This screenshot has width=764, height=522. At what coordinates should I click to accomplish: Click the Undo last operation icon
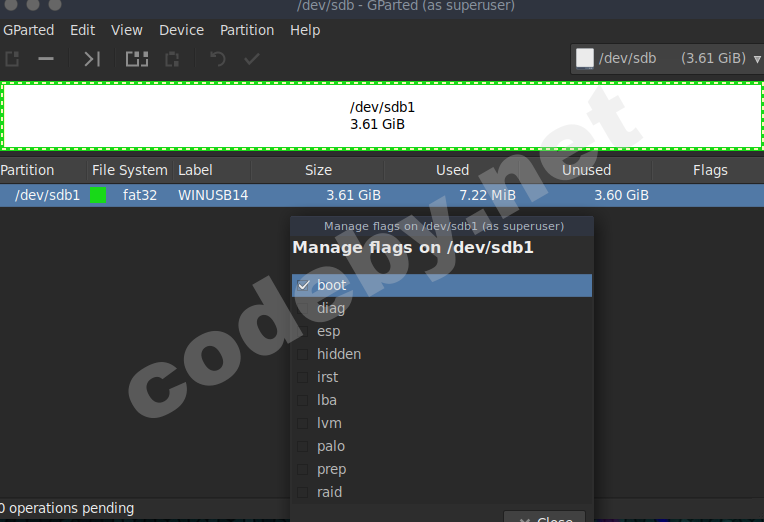coord(217,59)
